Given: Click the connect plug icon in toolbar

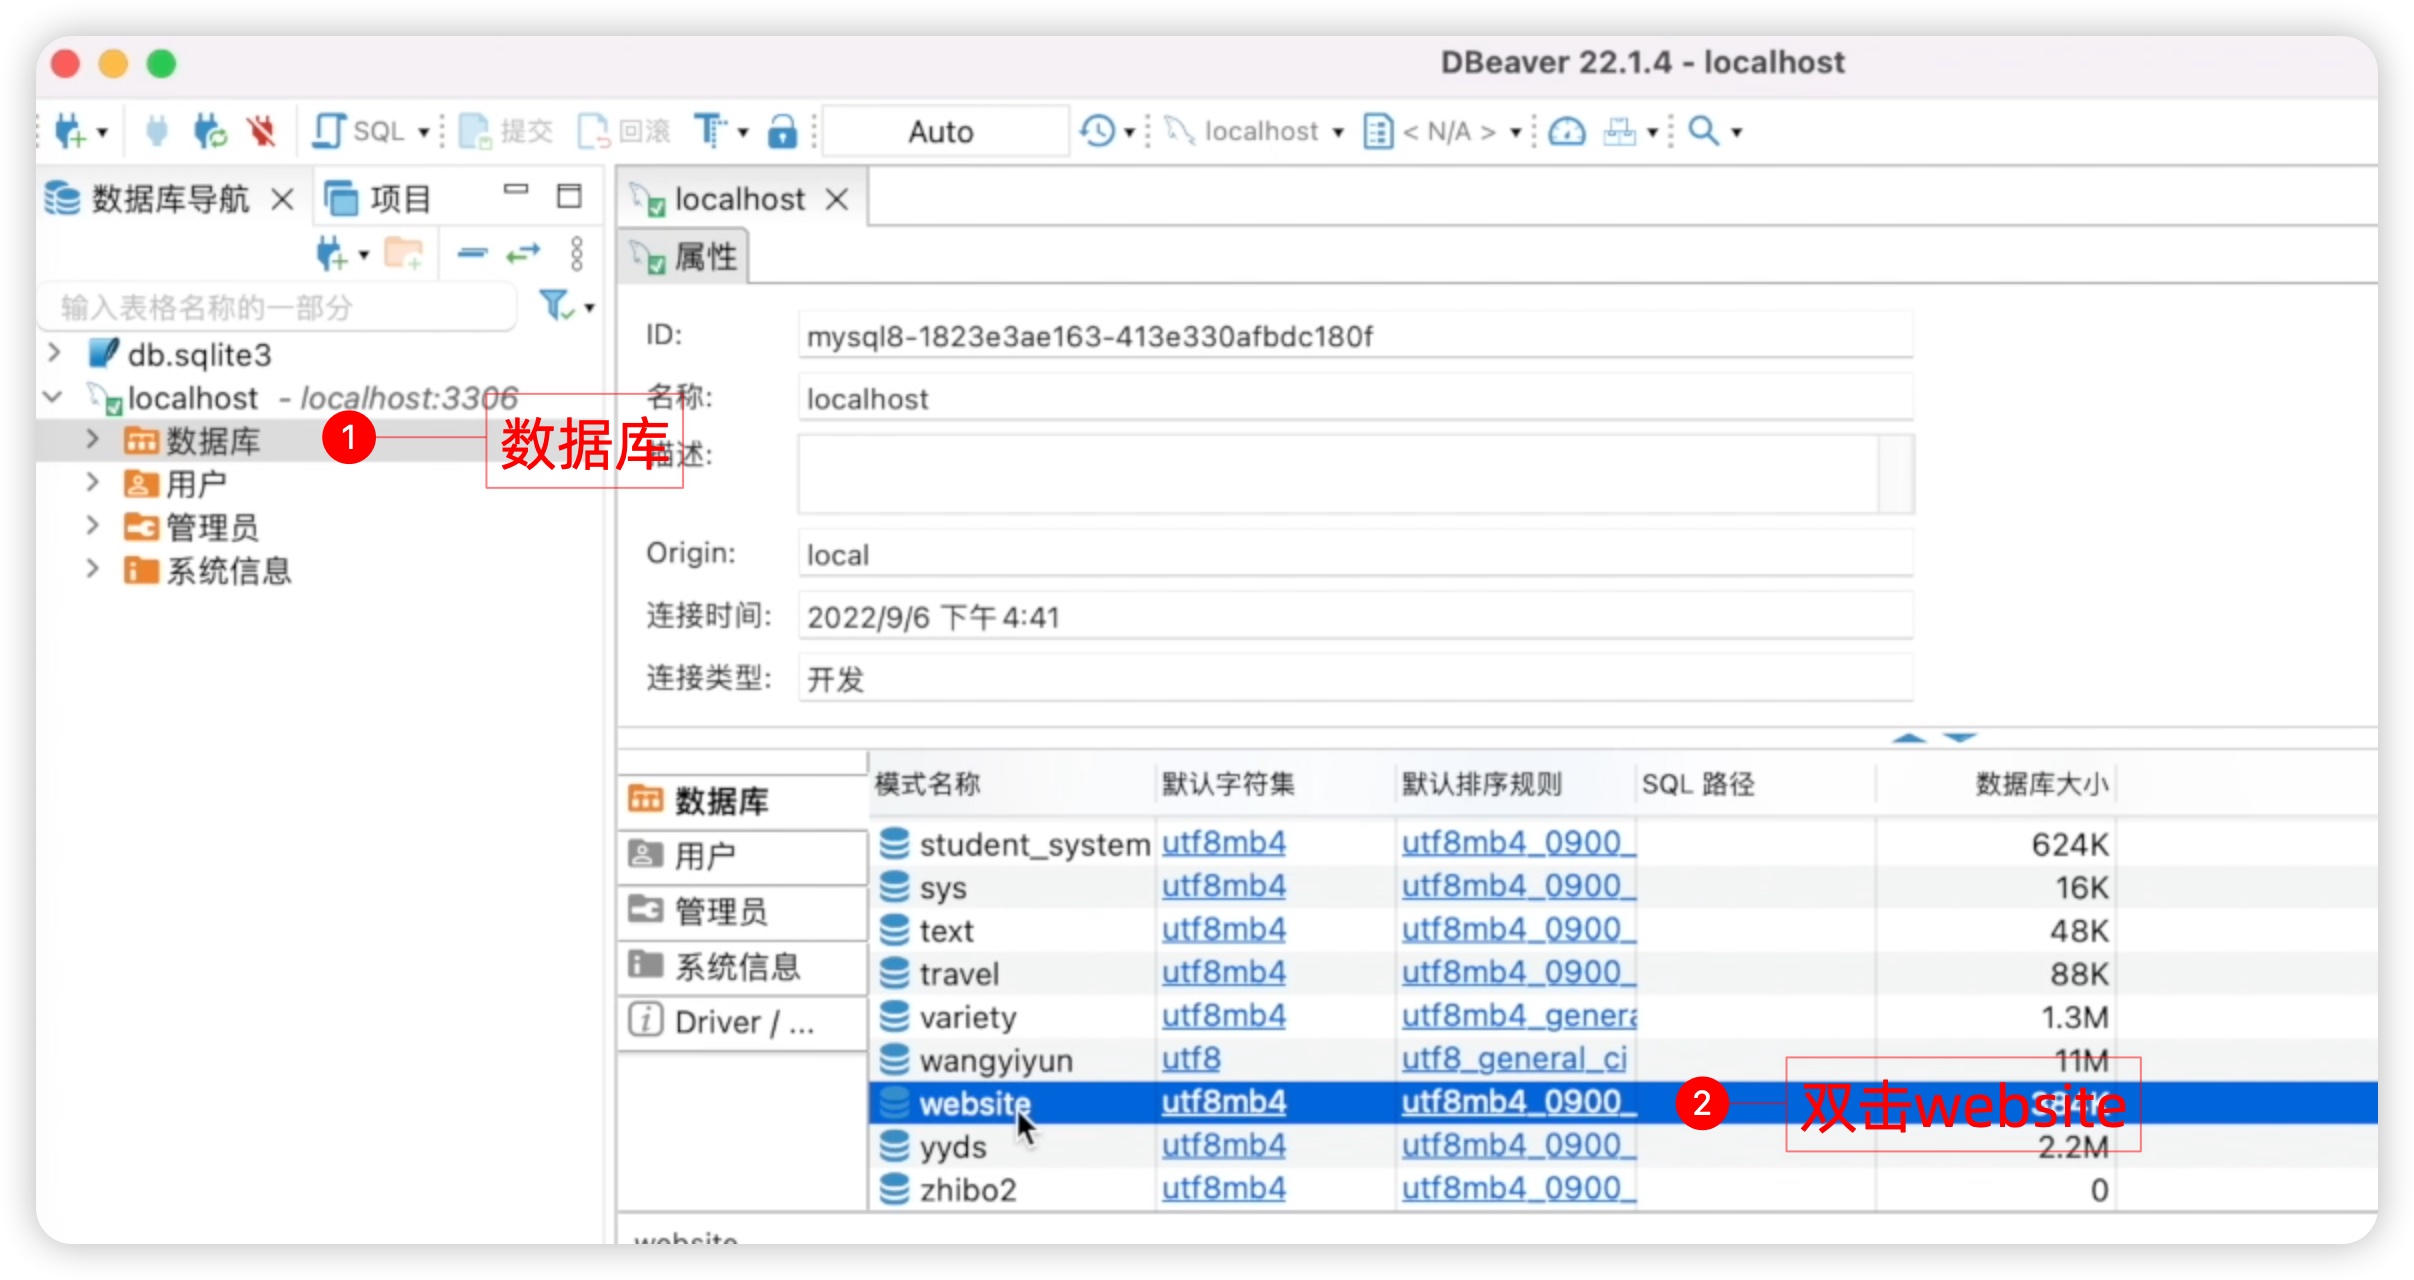Looking at the screenshot, I should pos(157,131).
